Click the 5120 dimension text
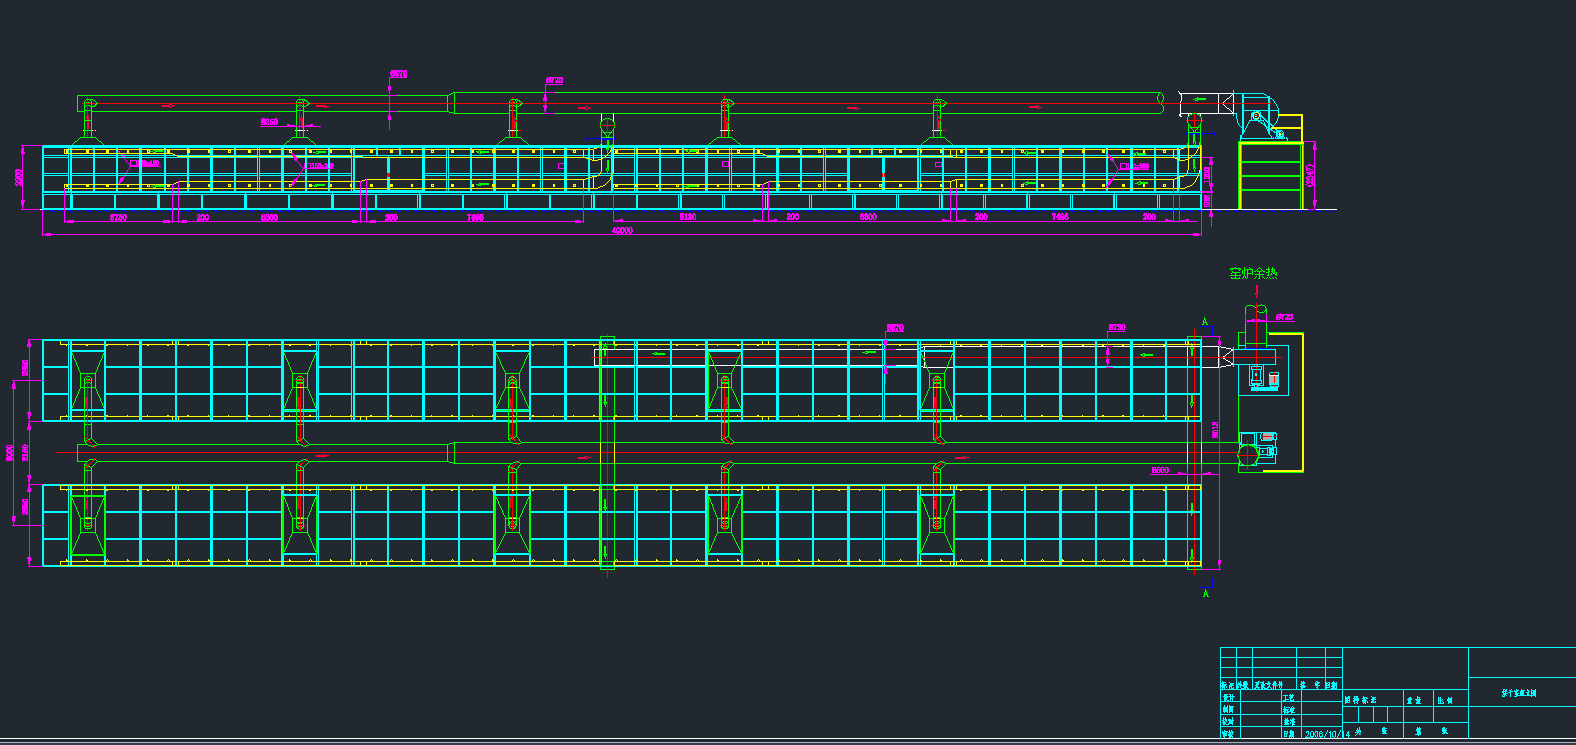Image resolution: width=1576 pixels, height=745 pixels. click(x=688, y=217)
